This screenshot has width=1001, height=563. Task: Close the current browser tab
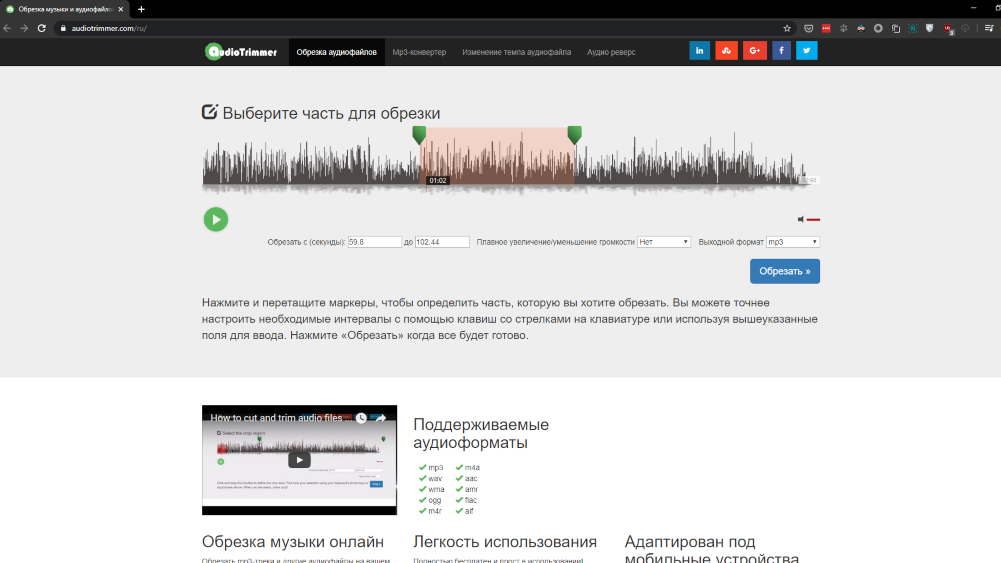121,9
